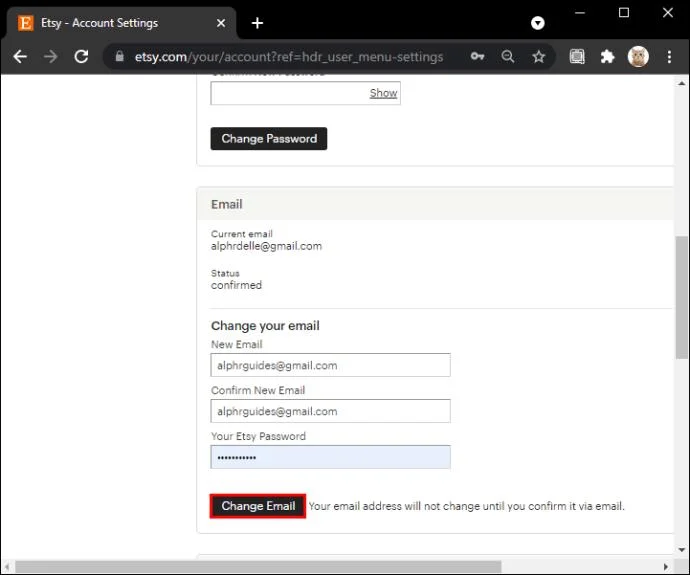Click the vertical scrollbar thumb
This screenshot has width=690, height=575.
point(682,297)
